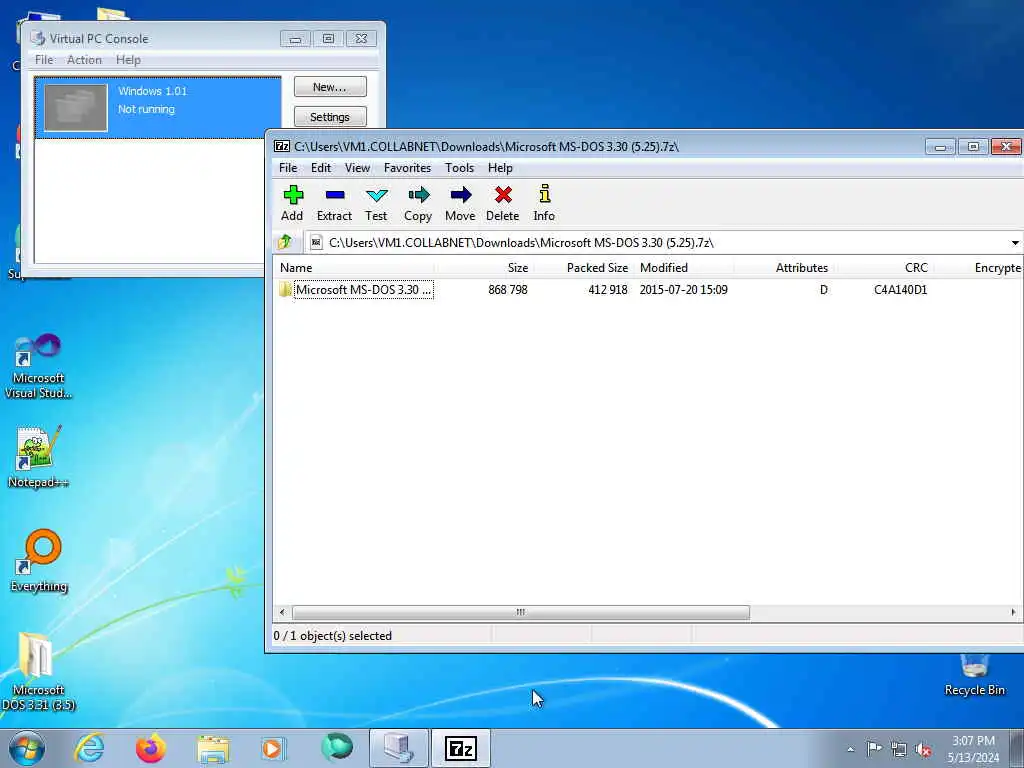Click the 2015-07-20 15:09 modified date
The height and width of the screenshot is (768, 1024).
683,289
